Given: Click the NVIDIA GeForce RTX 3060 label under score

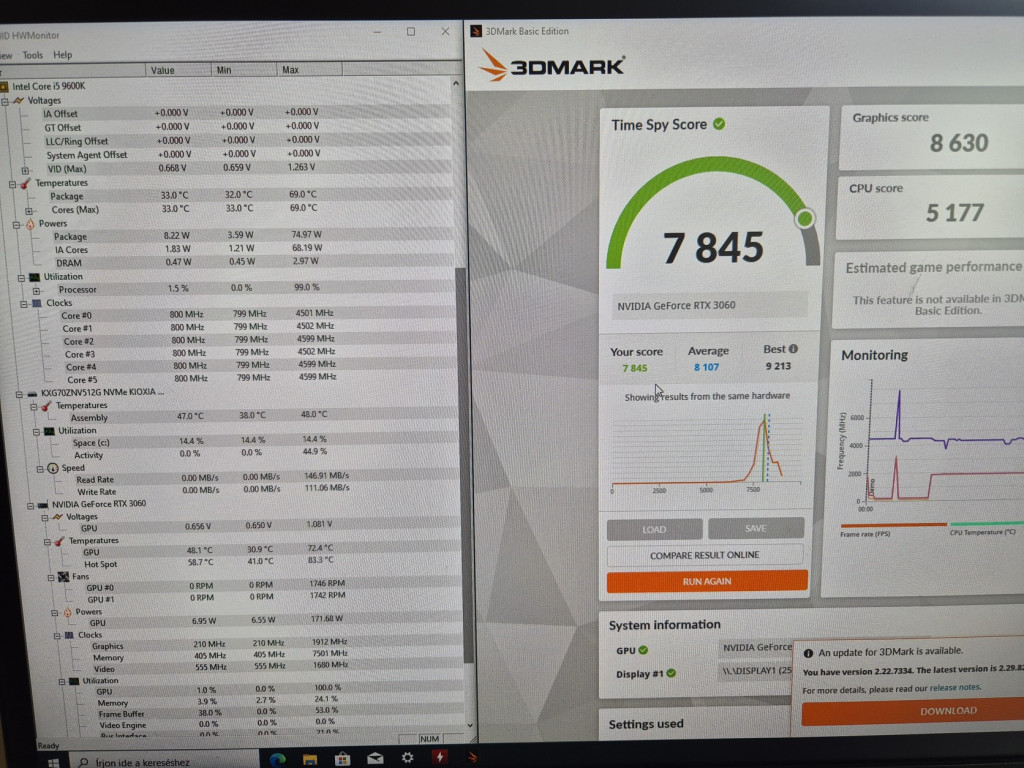Looking at the screenshot, I should pos(677,305).
